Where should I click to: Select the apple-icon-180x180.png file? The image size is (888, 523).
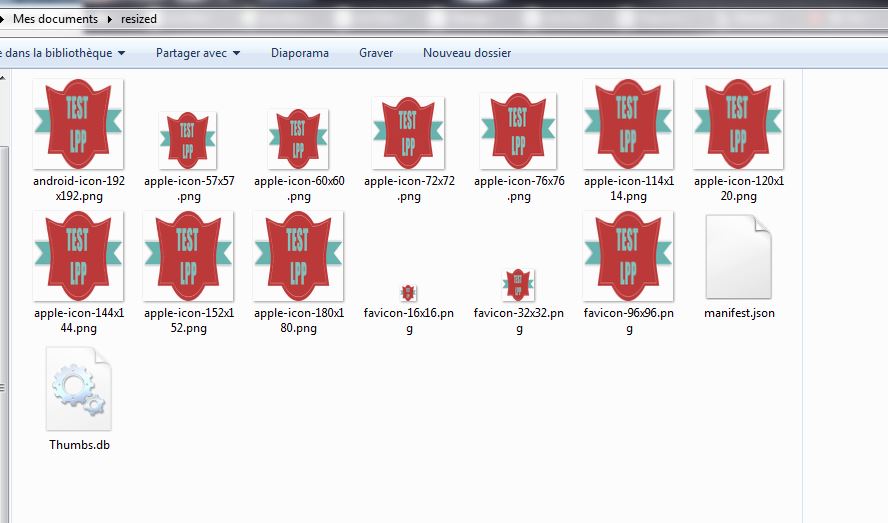click(x=298, y=256)
